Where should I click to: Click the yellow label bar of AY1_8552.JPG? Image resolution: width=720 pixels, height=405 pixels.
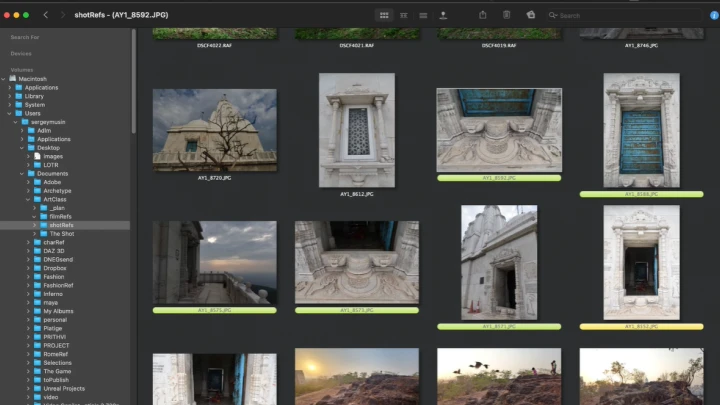click(x=641, y=326)
